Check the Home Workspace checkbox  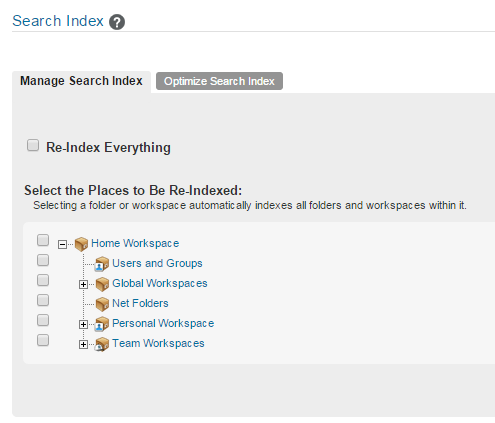(x=43, y=240)
